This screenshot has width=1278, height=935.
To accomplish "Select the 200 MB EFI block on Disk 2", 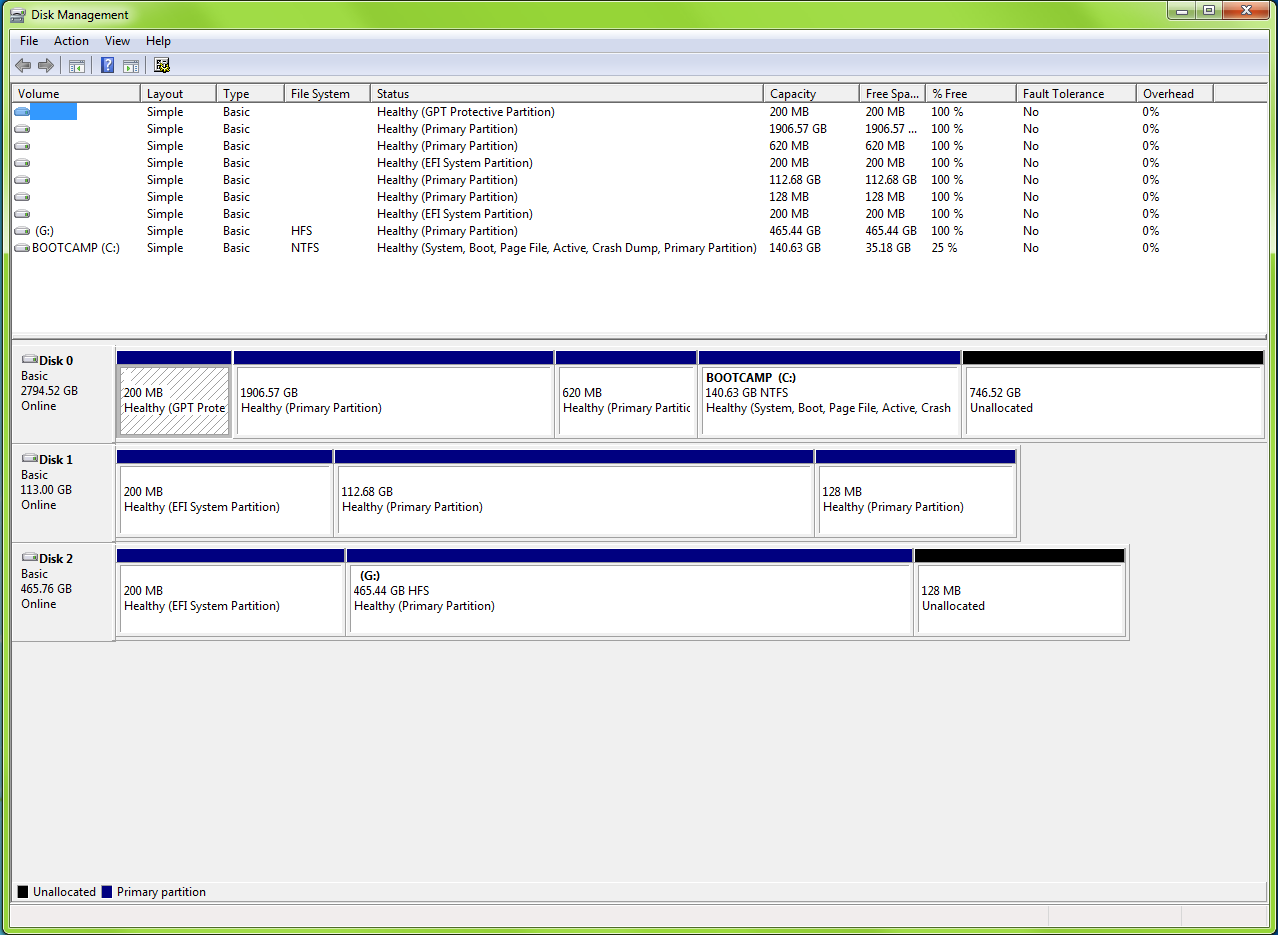I will (231, 591).
